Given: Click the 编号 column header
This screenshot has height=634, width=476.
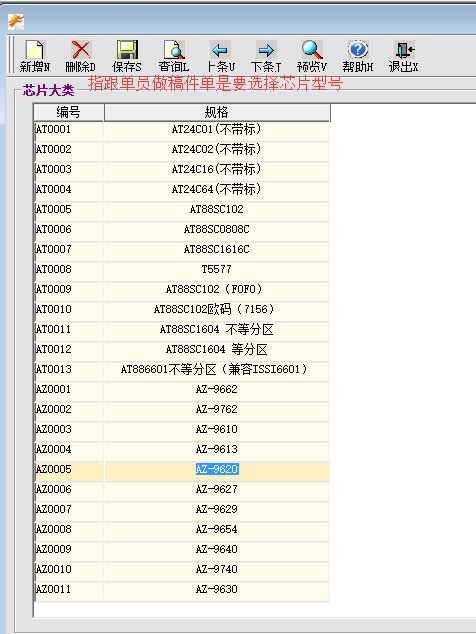Looking at the screenshot, I should [68, 112].
